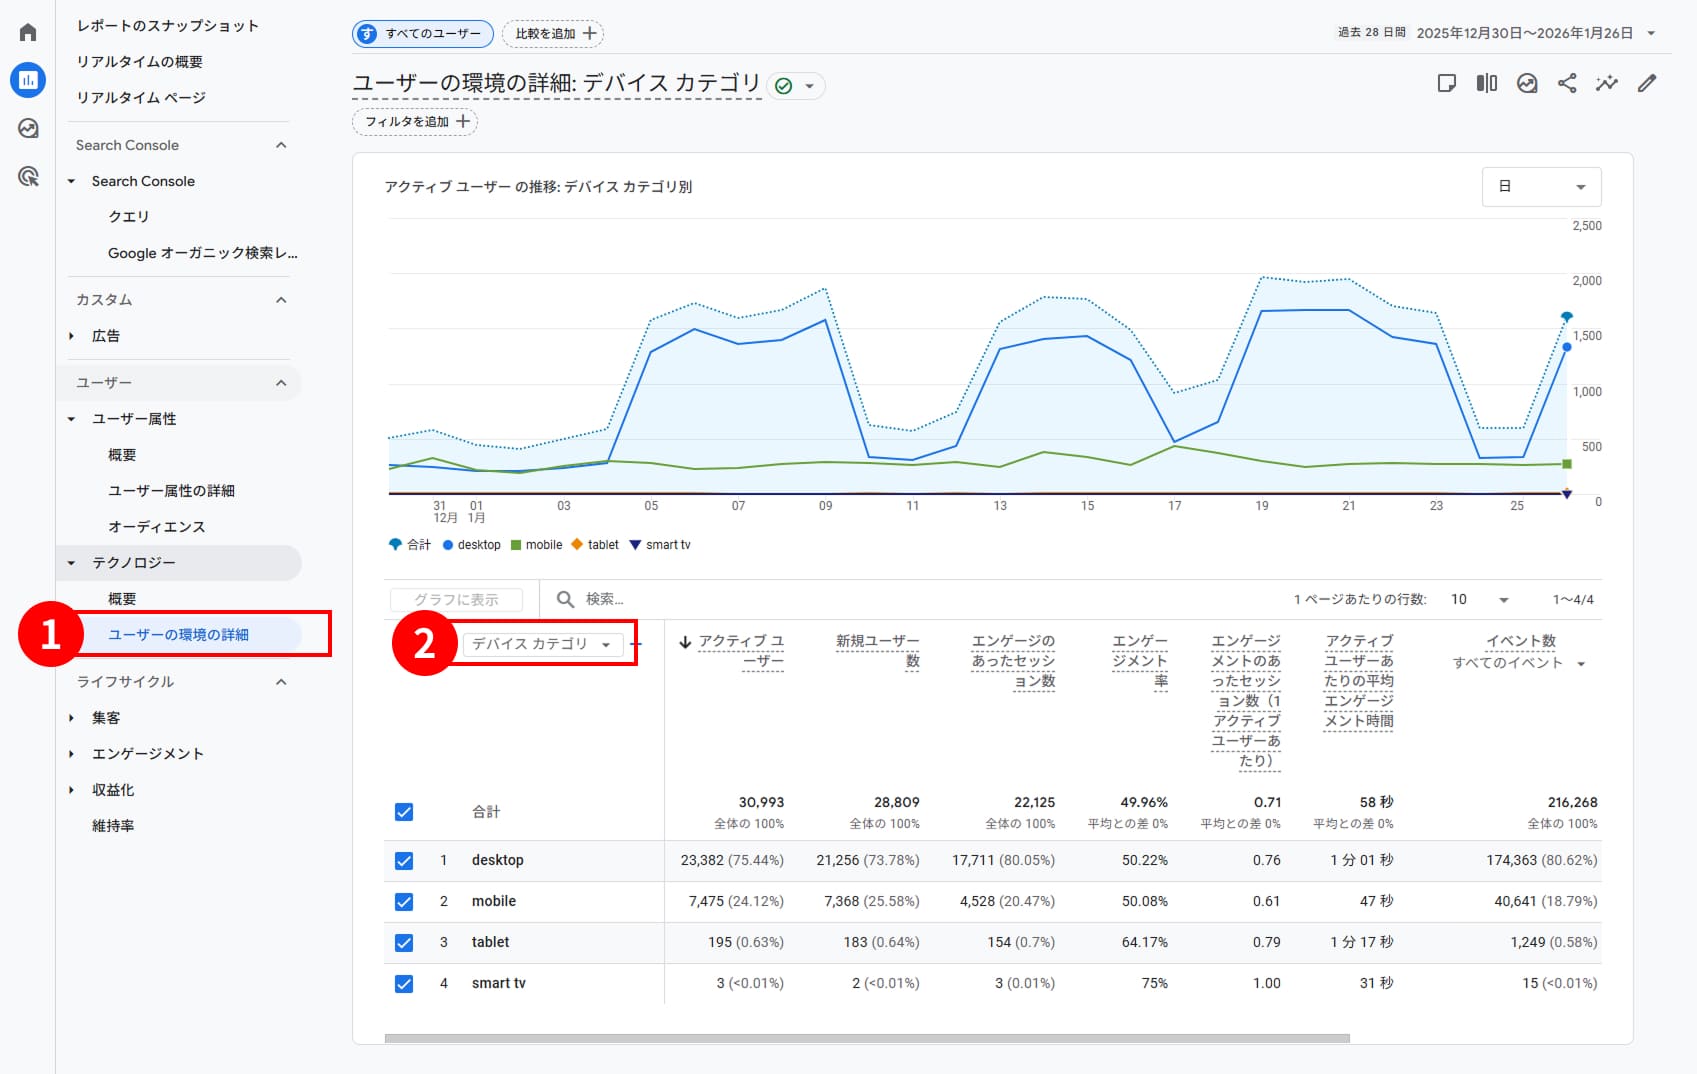Open the Insights sparkline icon
1697x1074 pixels.
1606,84
